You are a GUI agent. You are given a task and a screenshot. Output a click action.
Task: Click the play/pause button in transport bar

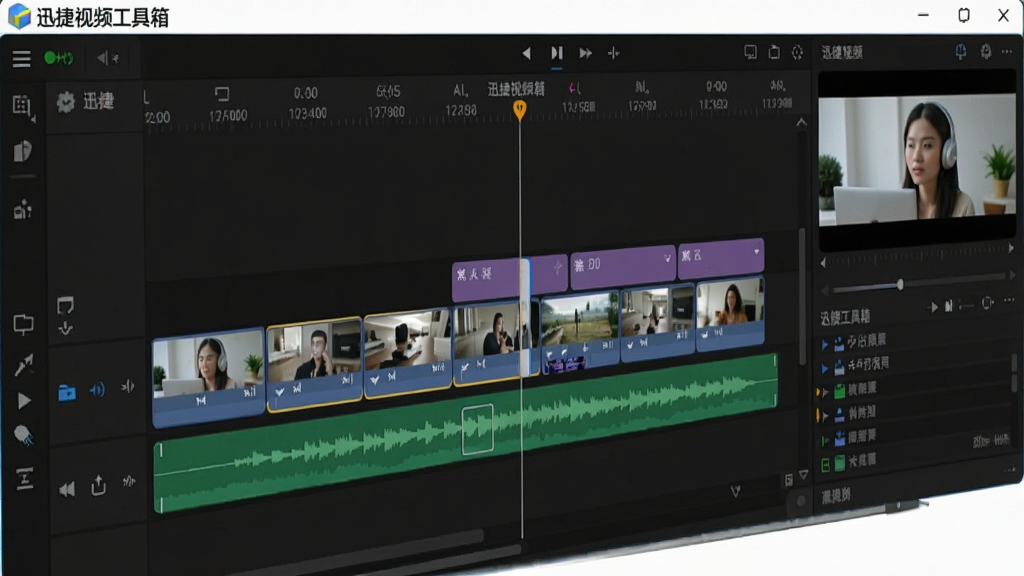pyautogui.click(x=556, y=53)
